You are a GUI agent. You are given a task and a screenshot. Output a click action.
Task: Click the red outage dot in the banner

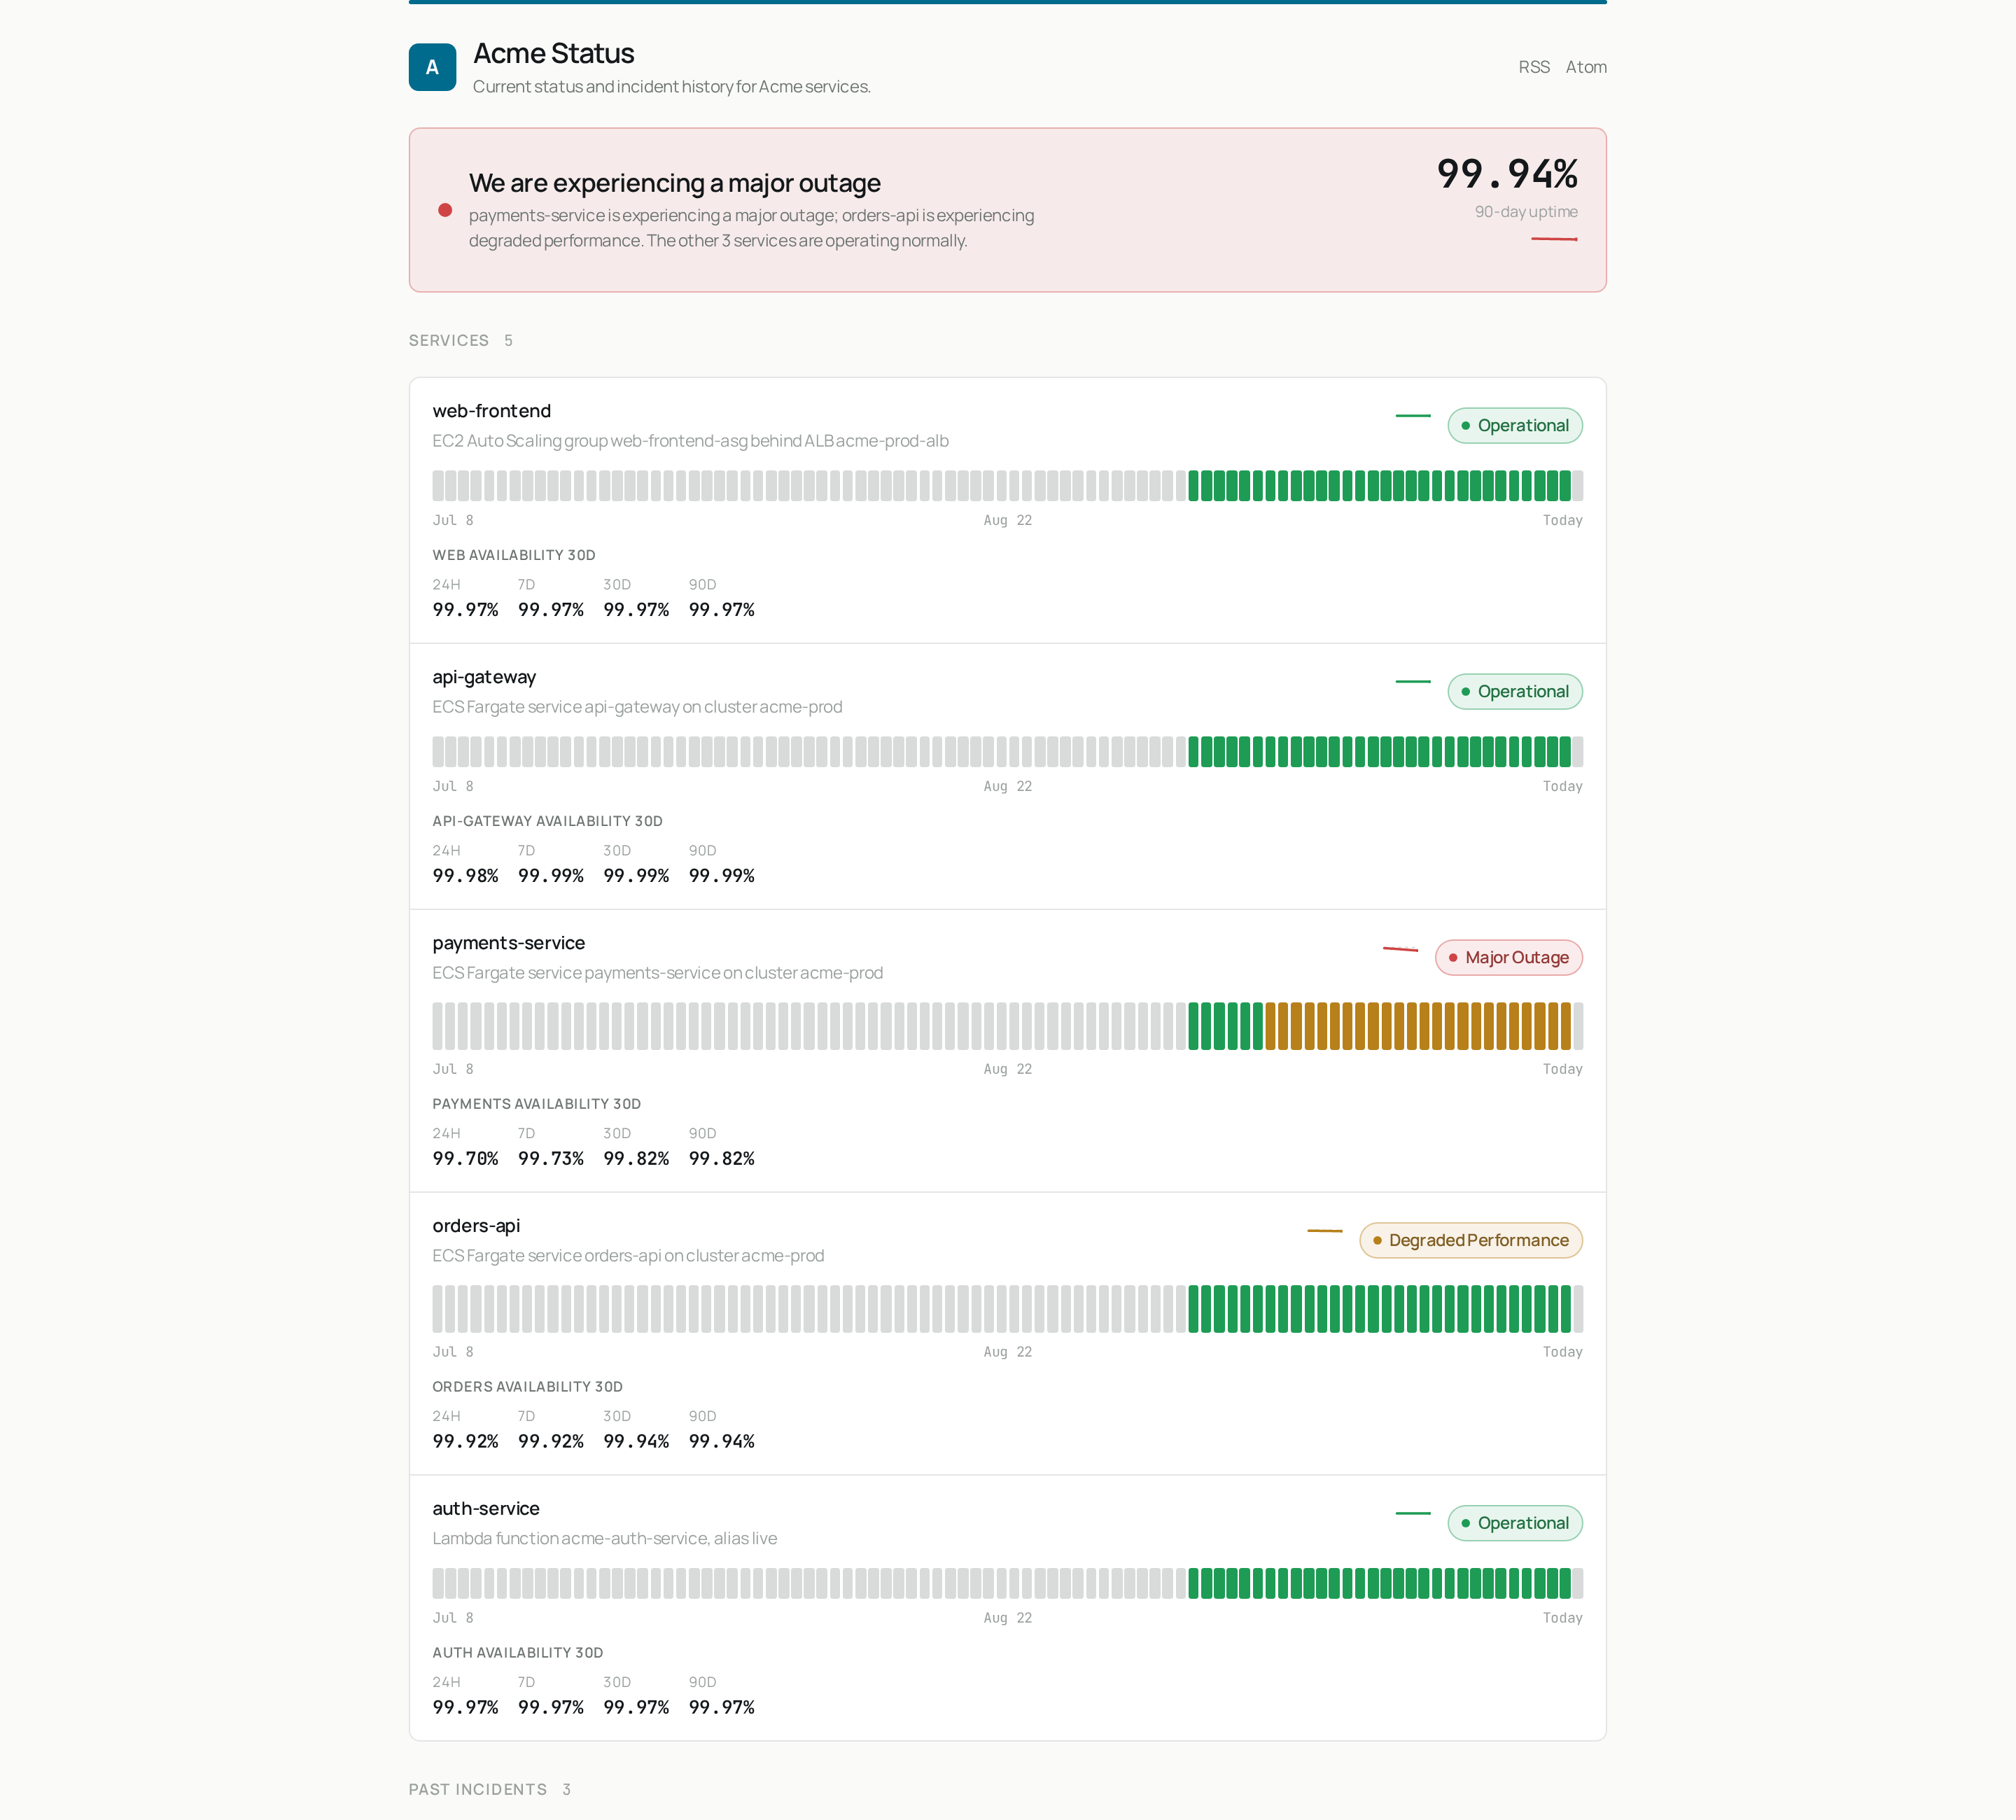(445, 210)
